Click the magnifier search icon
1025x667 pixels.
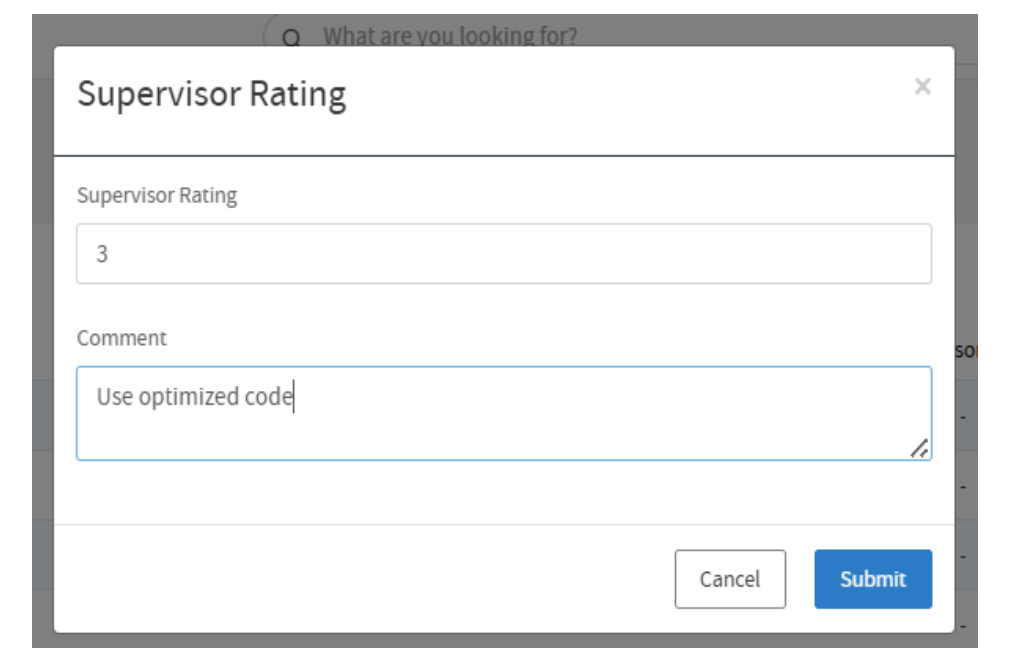(291, 38)
